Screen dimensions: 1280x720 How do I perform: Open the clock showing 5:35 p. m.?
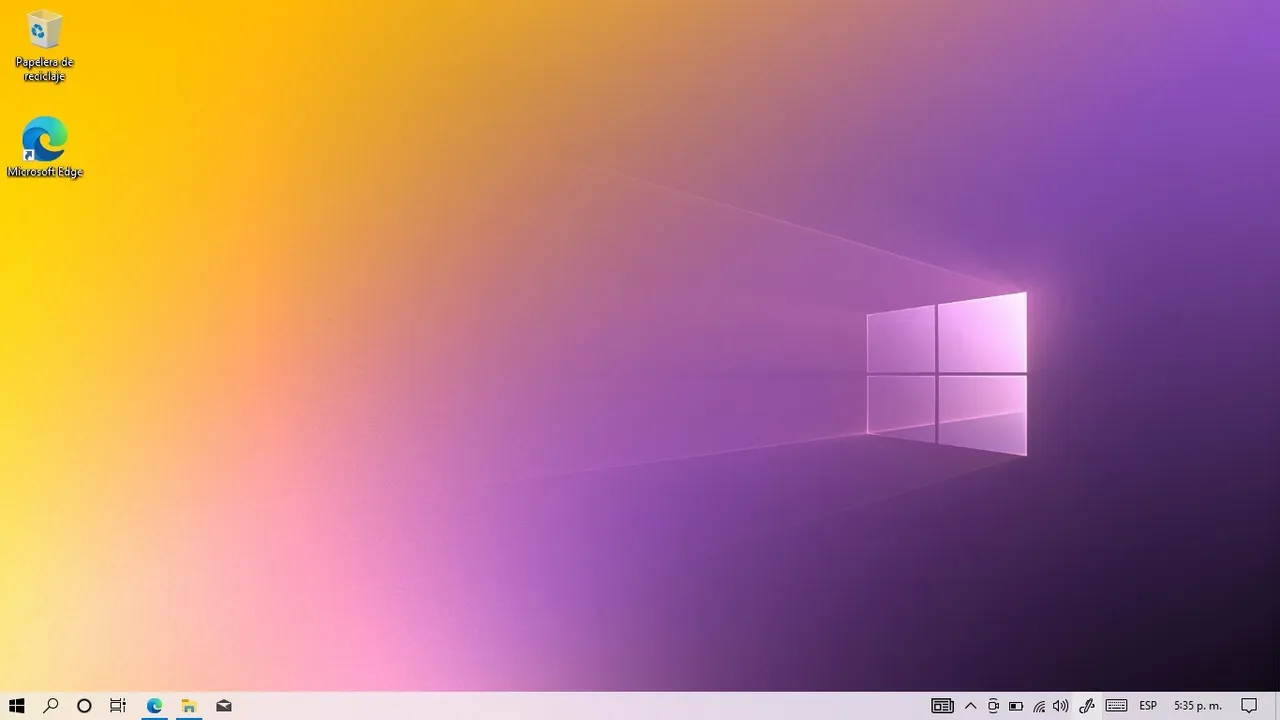pyautogui.click(x=1198, y=706)
